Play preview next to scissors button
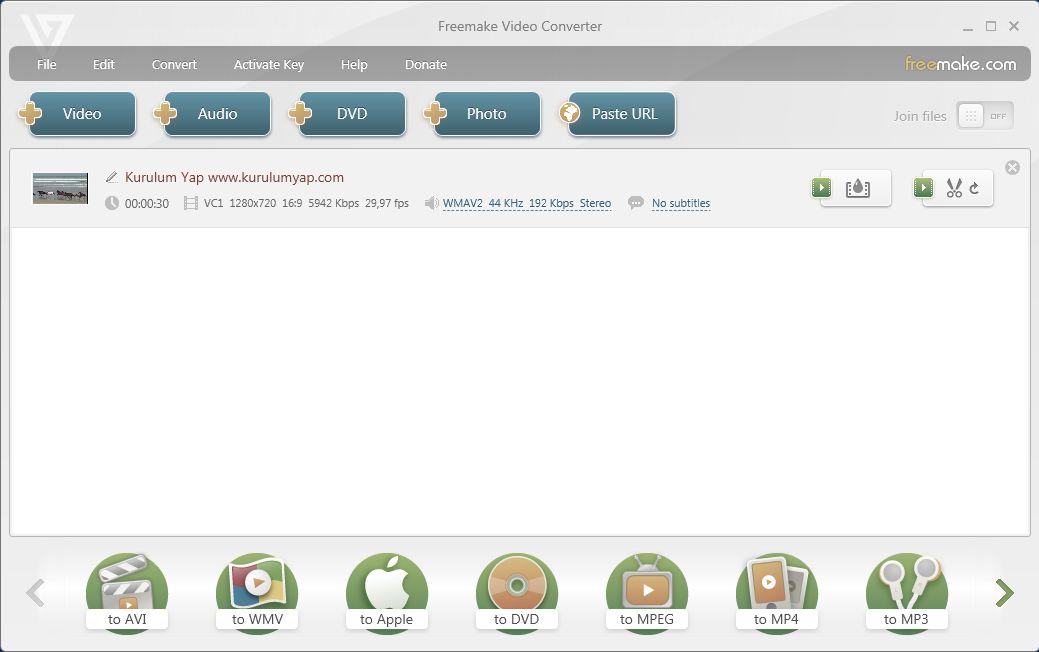 [924, 188]
